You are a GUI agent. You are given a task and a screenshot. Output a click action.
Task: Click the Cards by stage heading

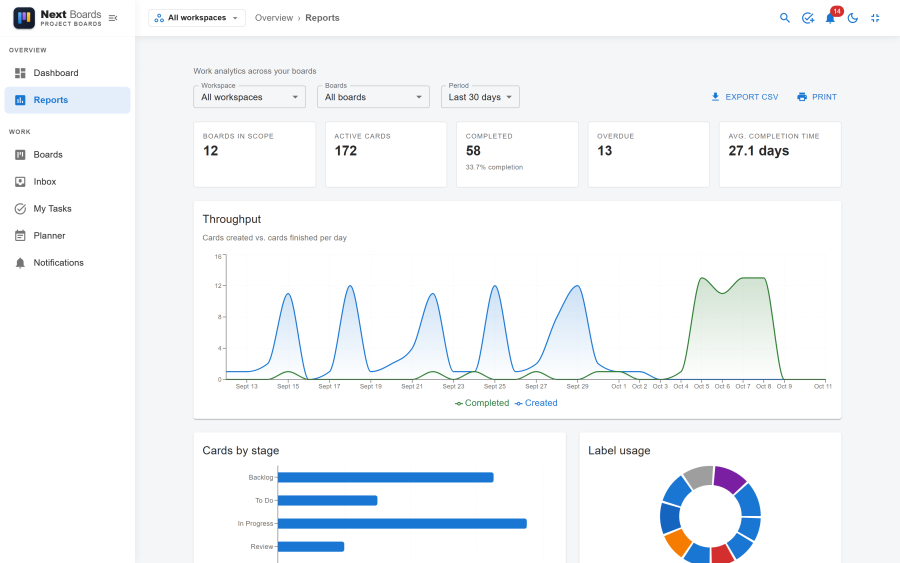[240, 451]
